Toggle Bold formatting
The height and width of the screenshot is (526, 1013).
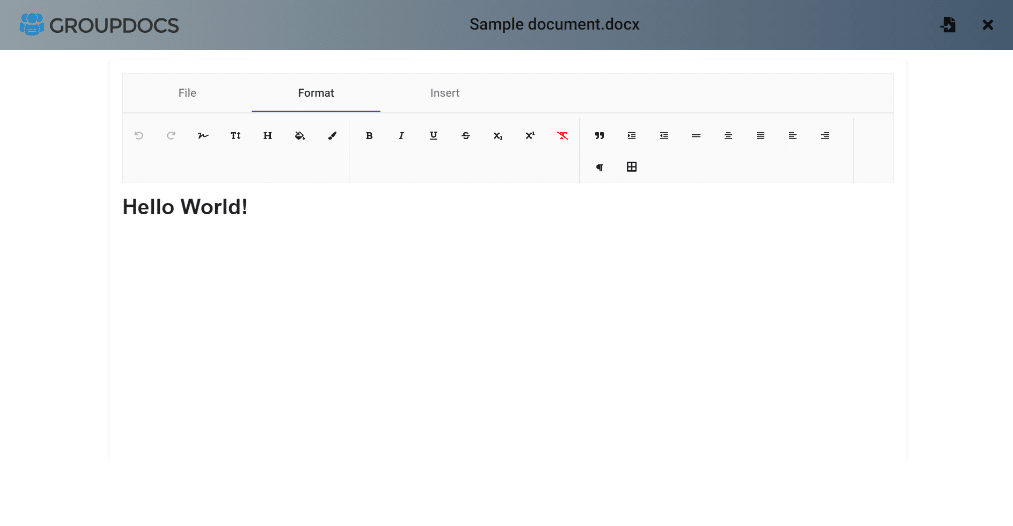369,136
